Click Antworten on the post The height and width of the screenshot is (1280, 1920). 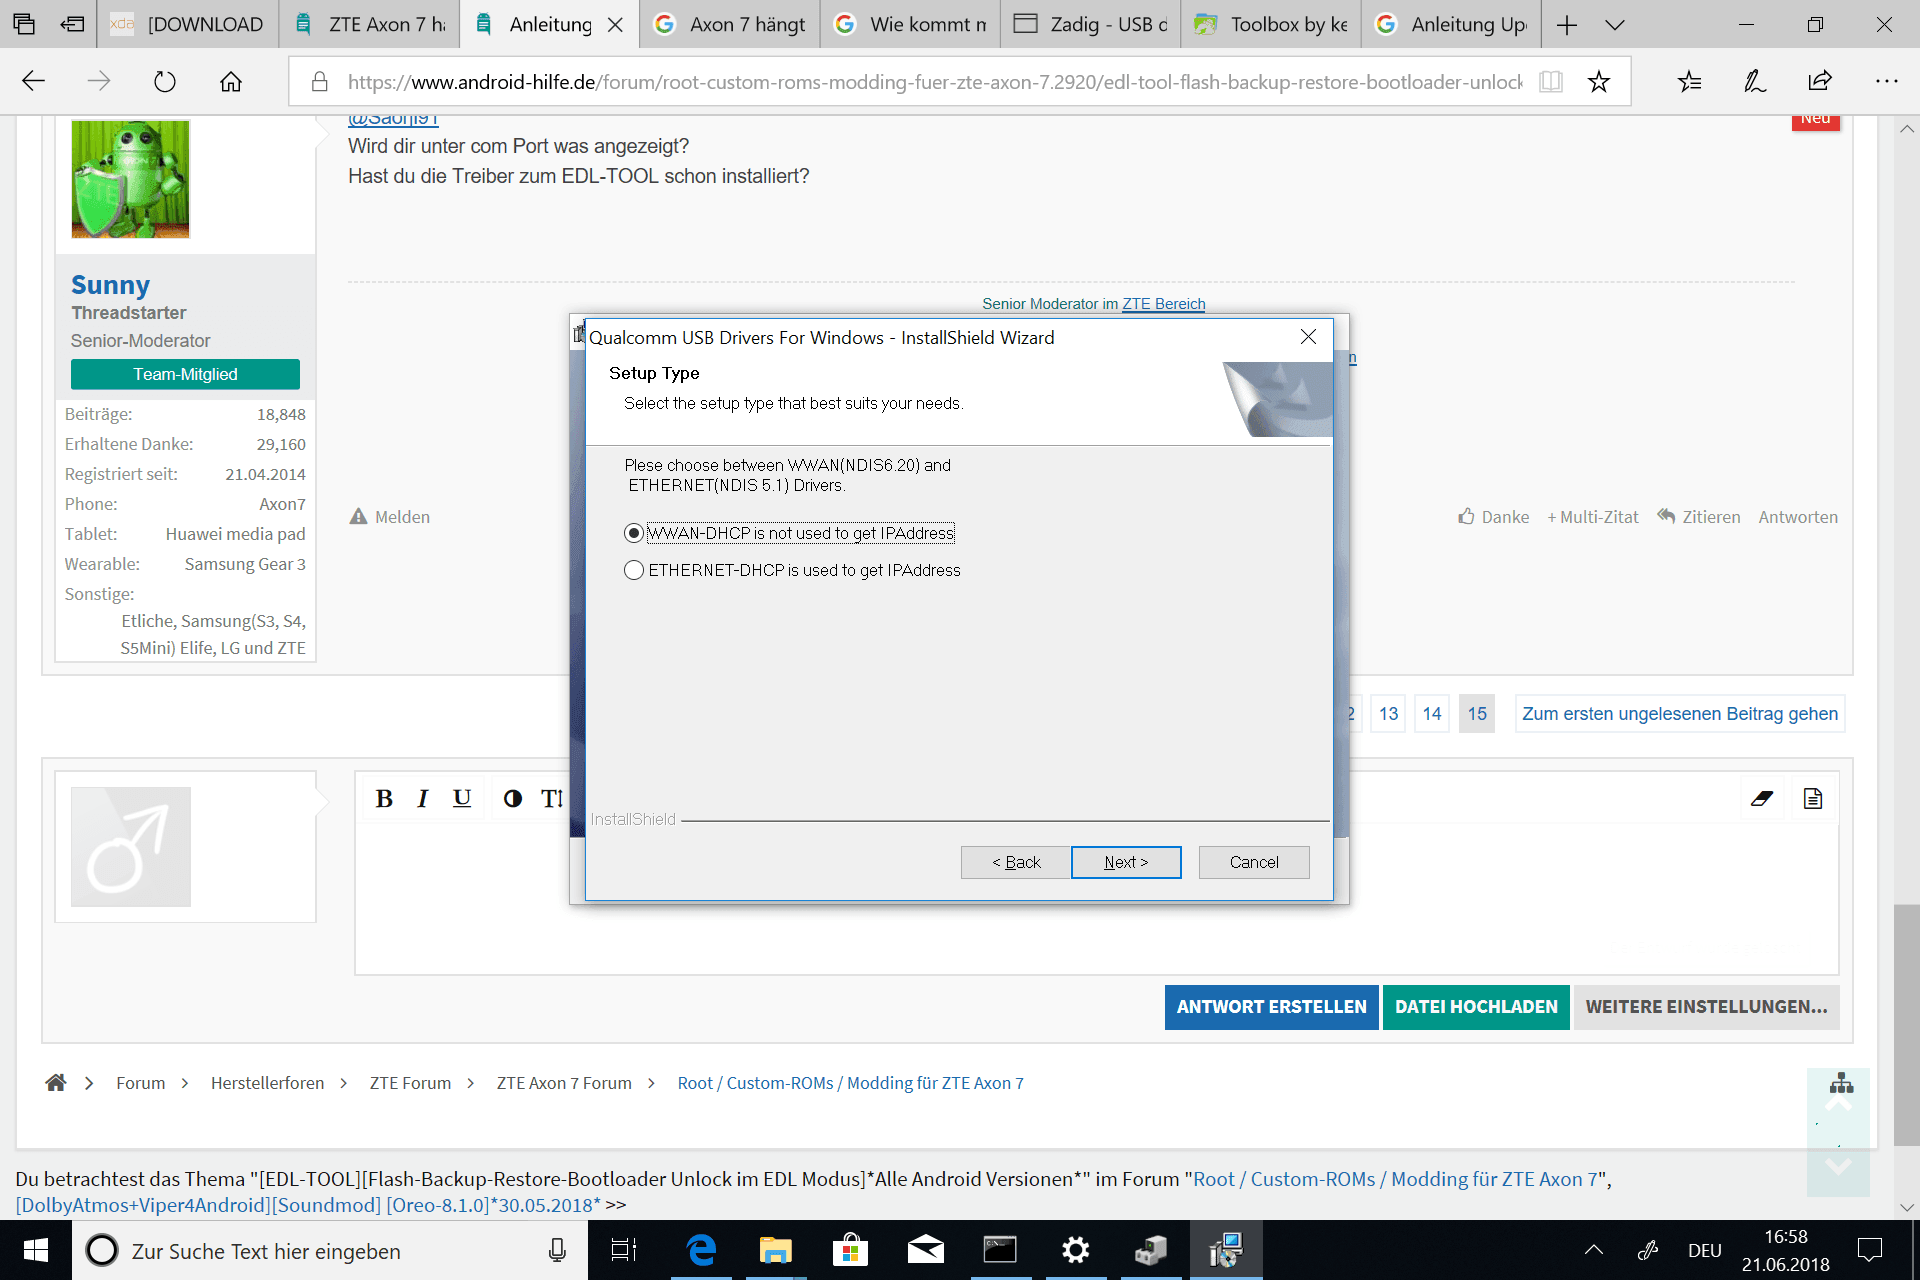[x=1798, y=517]
